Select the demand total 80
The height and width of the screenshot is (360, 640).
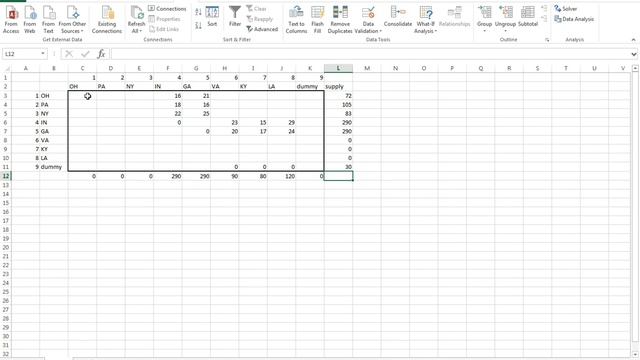(253, 176)
